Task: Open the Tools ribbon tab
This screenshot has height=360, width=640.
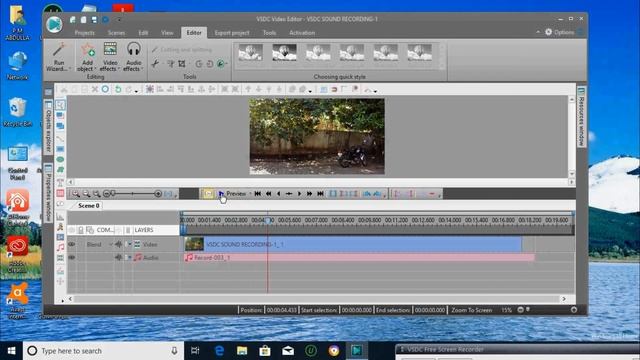Action: (x=269, y=33)
